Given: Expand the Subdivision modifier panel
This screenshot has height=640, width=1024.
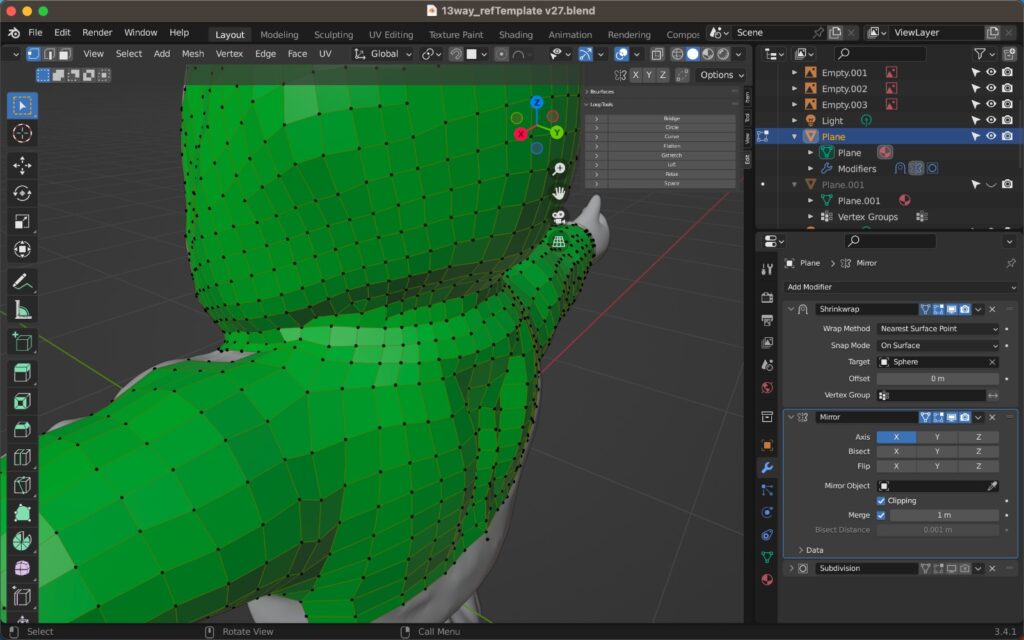Looking at the screenshot, I should pos(792,568).
